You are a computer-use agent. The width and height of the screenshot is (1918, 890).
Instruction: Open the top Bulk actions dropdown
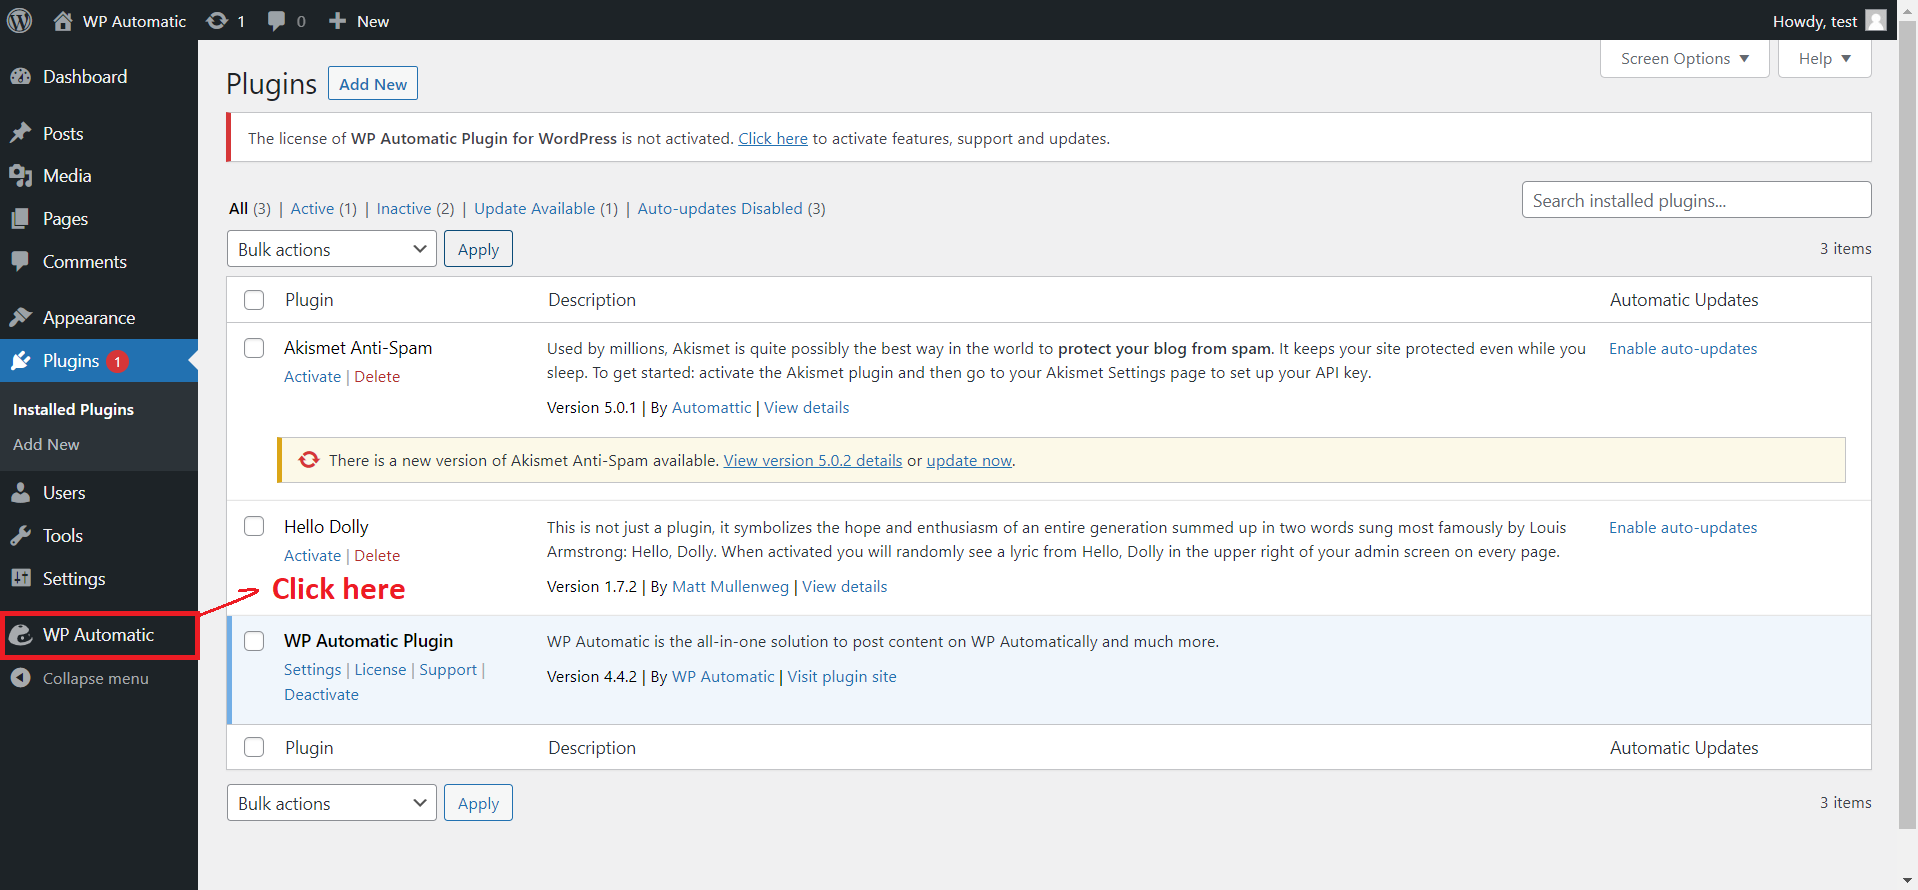(331, 249)
